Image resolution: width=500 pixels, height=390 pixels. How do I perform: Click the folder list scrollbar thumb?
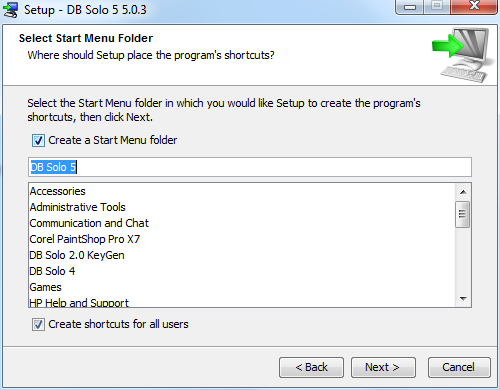(x=463, y=214)
